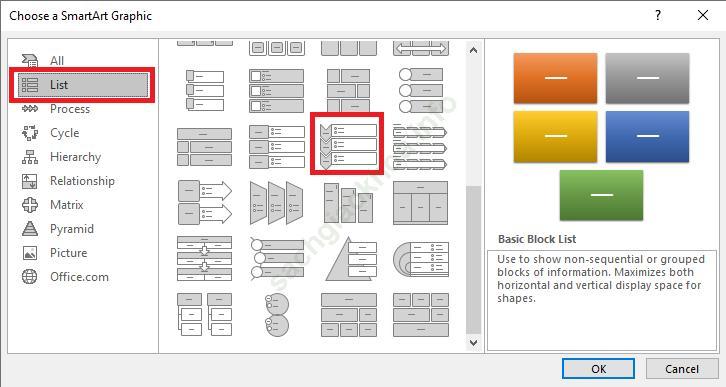
Task: Cancel the SmartArt dialog
Action: pos(682,369)
